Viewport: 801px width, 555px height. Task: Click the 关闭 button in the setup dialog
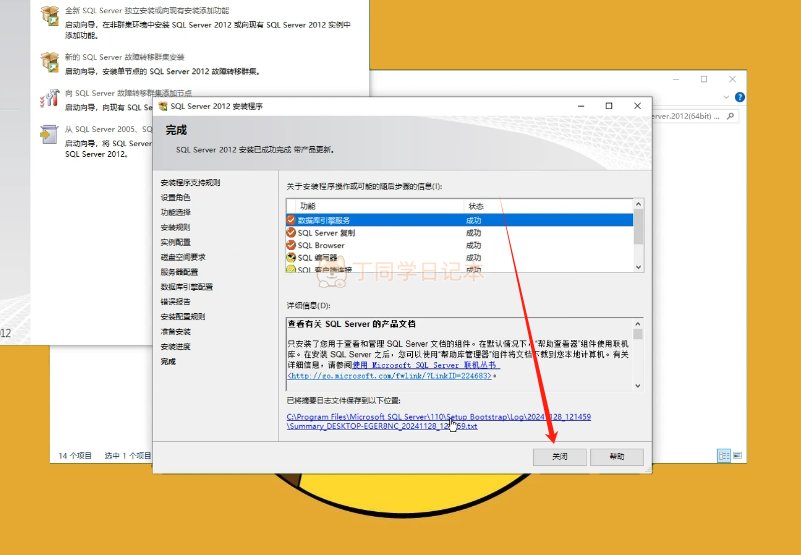[559, 456]
